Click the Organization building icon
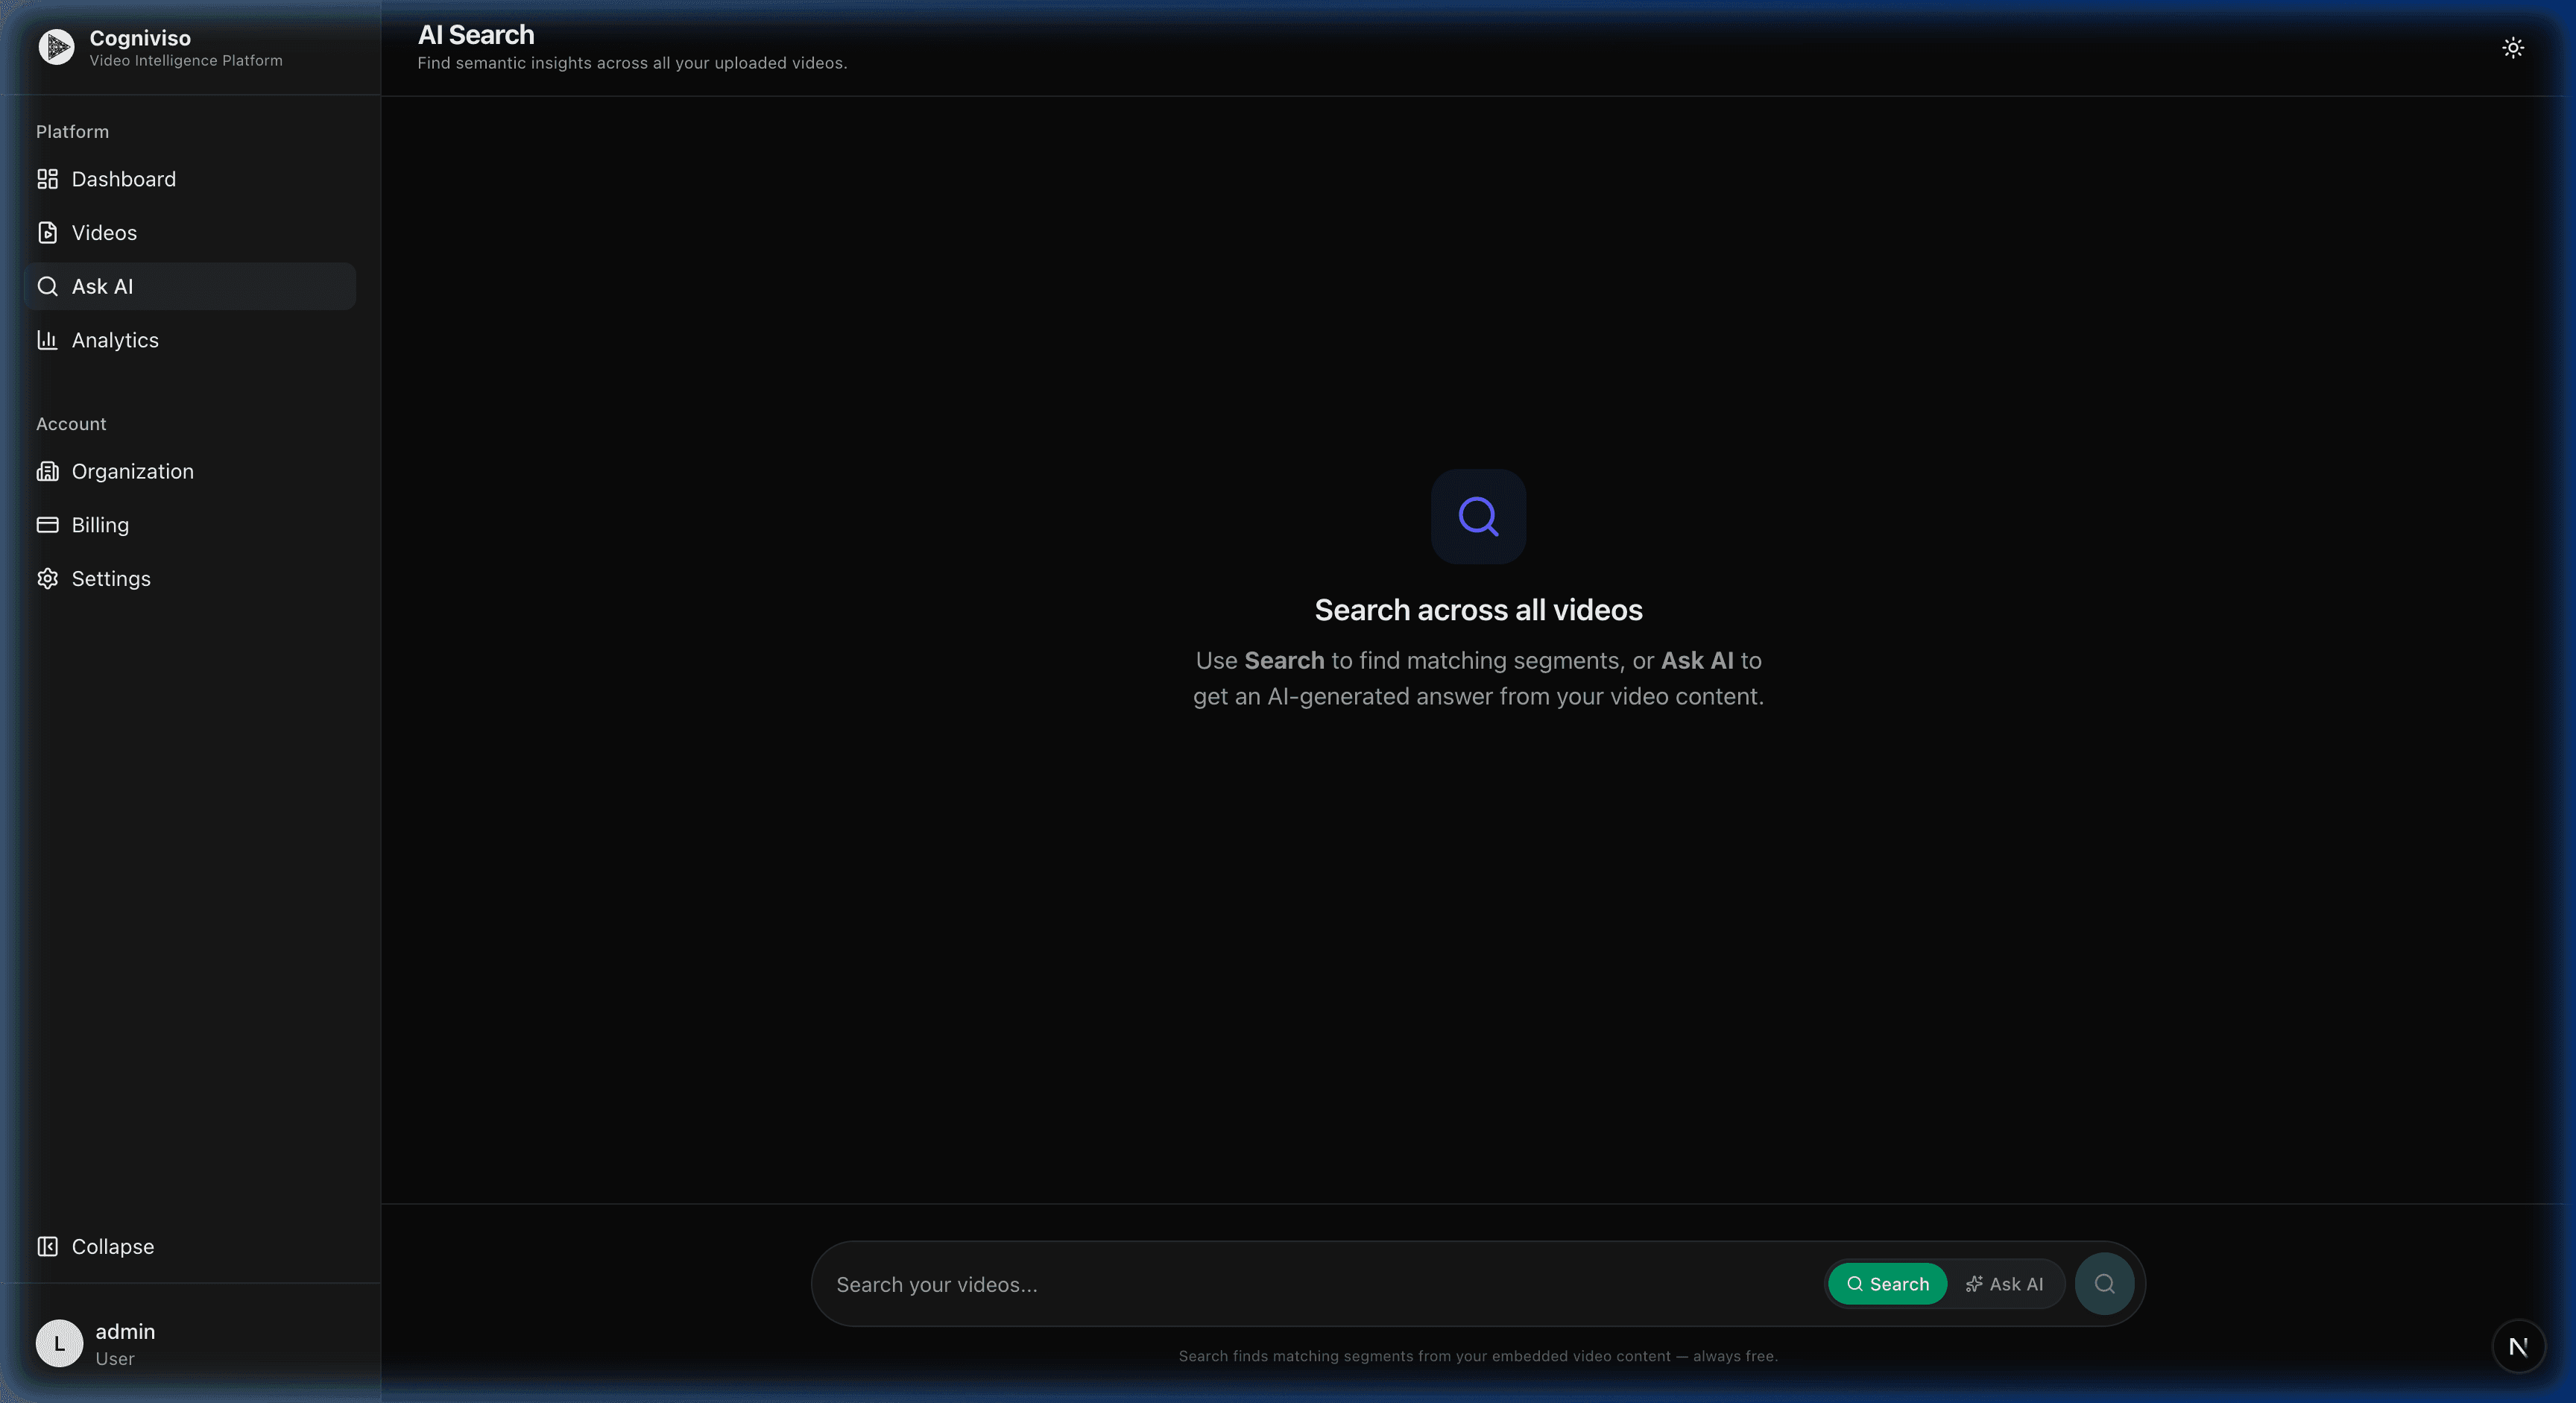The width and height of the screenshot is (2576, 1403). [47, 472]
